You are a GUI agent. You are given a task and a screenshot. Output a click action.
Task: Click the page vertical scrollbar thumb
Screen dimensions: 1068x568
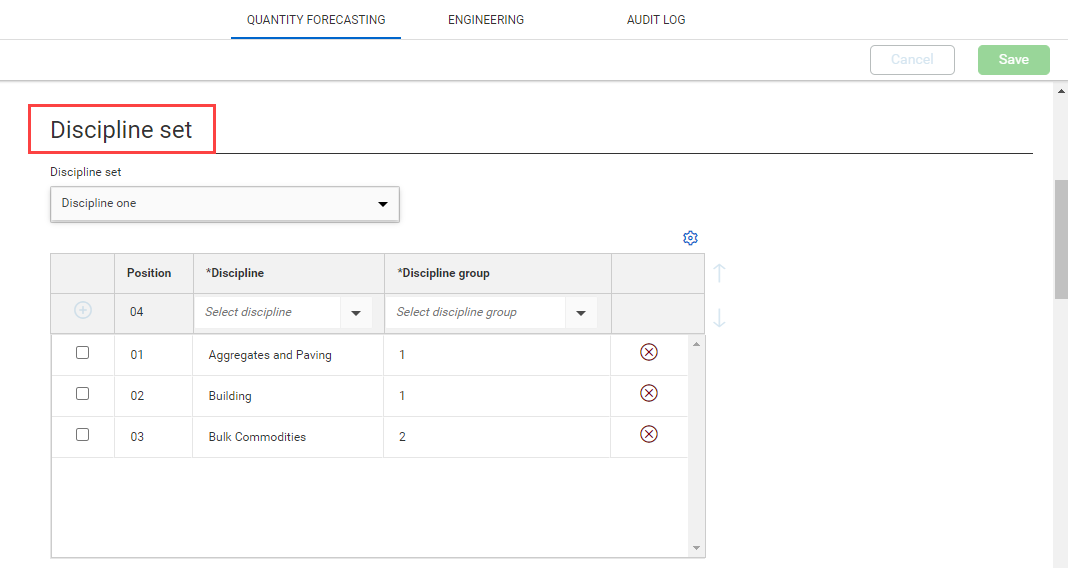click(1061, 240)
